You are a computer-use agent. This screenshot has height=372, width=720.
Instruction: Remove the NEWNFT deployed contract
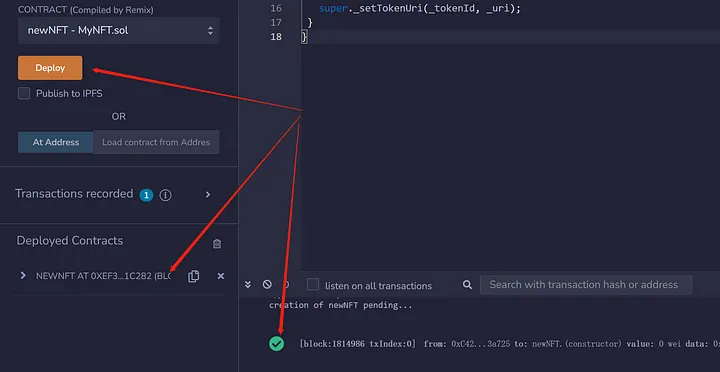click(221, 276)
